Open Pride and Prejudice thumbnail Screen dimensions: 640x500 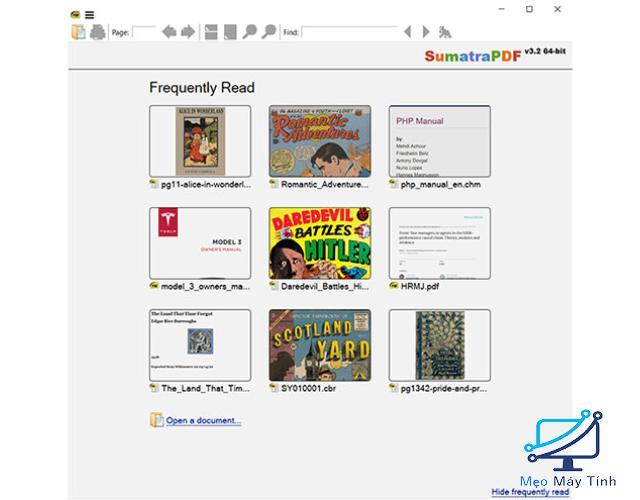pyautogui.click(x=440, y=345)
